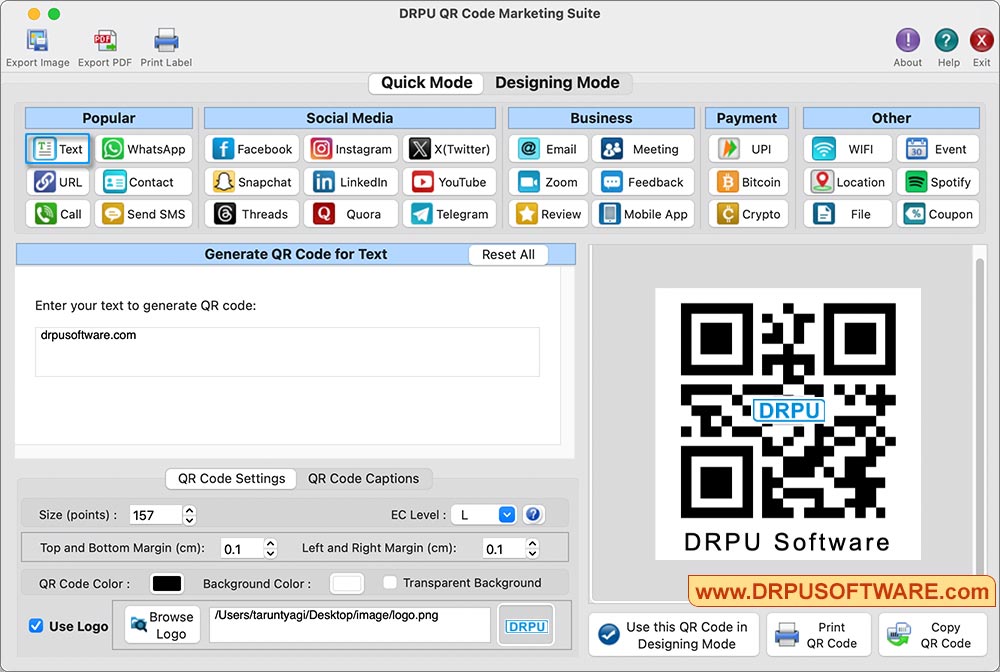
Task: Open the YouTube QR code generator
Action: pyautogui.click(x=449, y=181)
